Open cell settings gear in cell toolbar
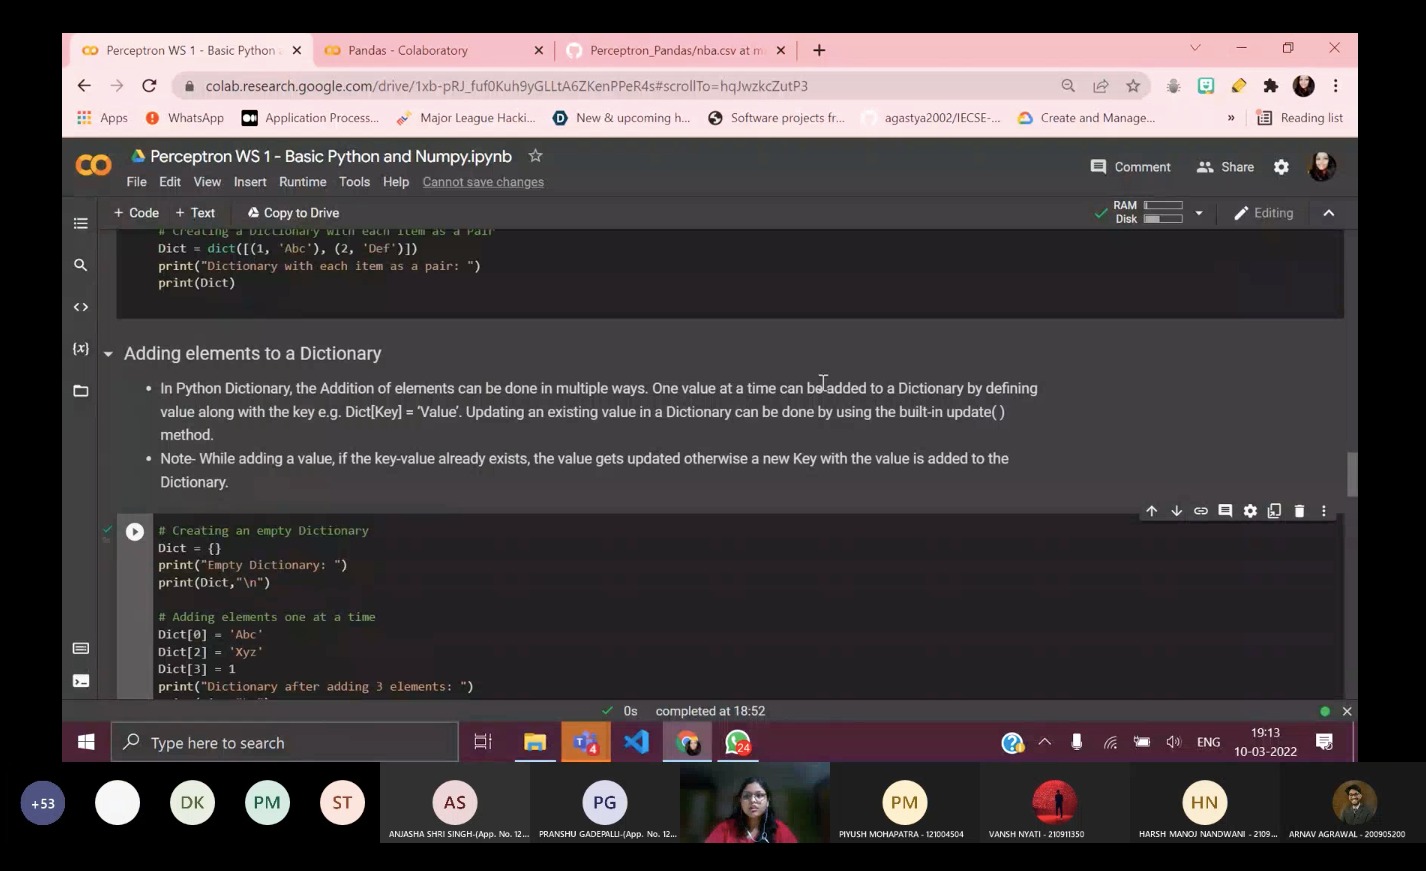This screenshot has height=871, width=1426. point(1250,511)
